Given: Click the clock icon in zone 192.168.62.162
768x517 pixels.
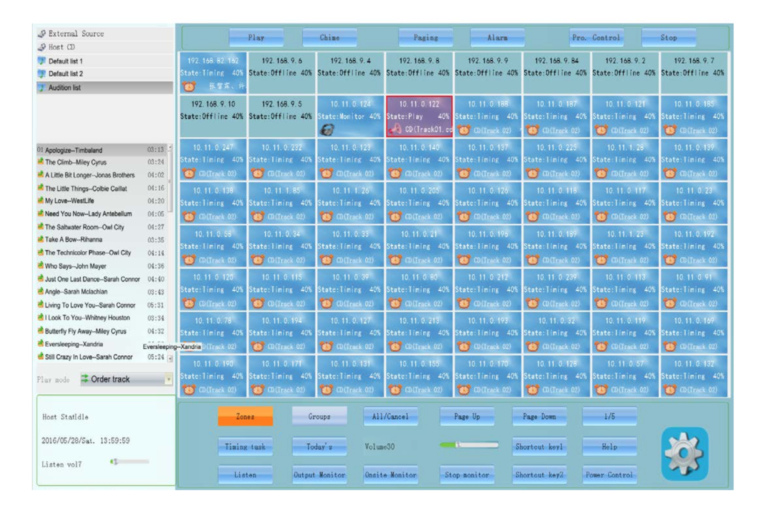Looking at the screenshot, I should pos(189,87).
